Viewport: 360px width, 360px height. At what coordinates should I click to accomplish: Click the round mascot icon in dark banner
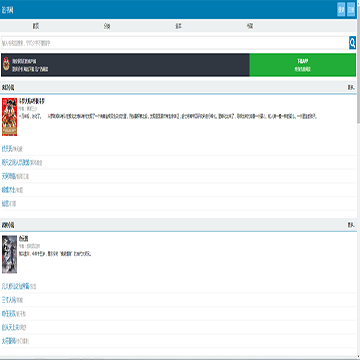click(x=6, y=64)
